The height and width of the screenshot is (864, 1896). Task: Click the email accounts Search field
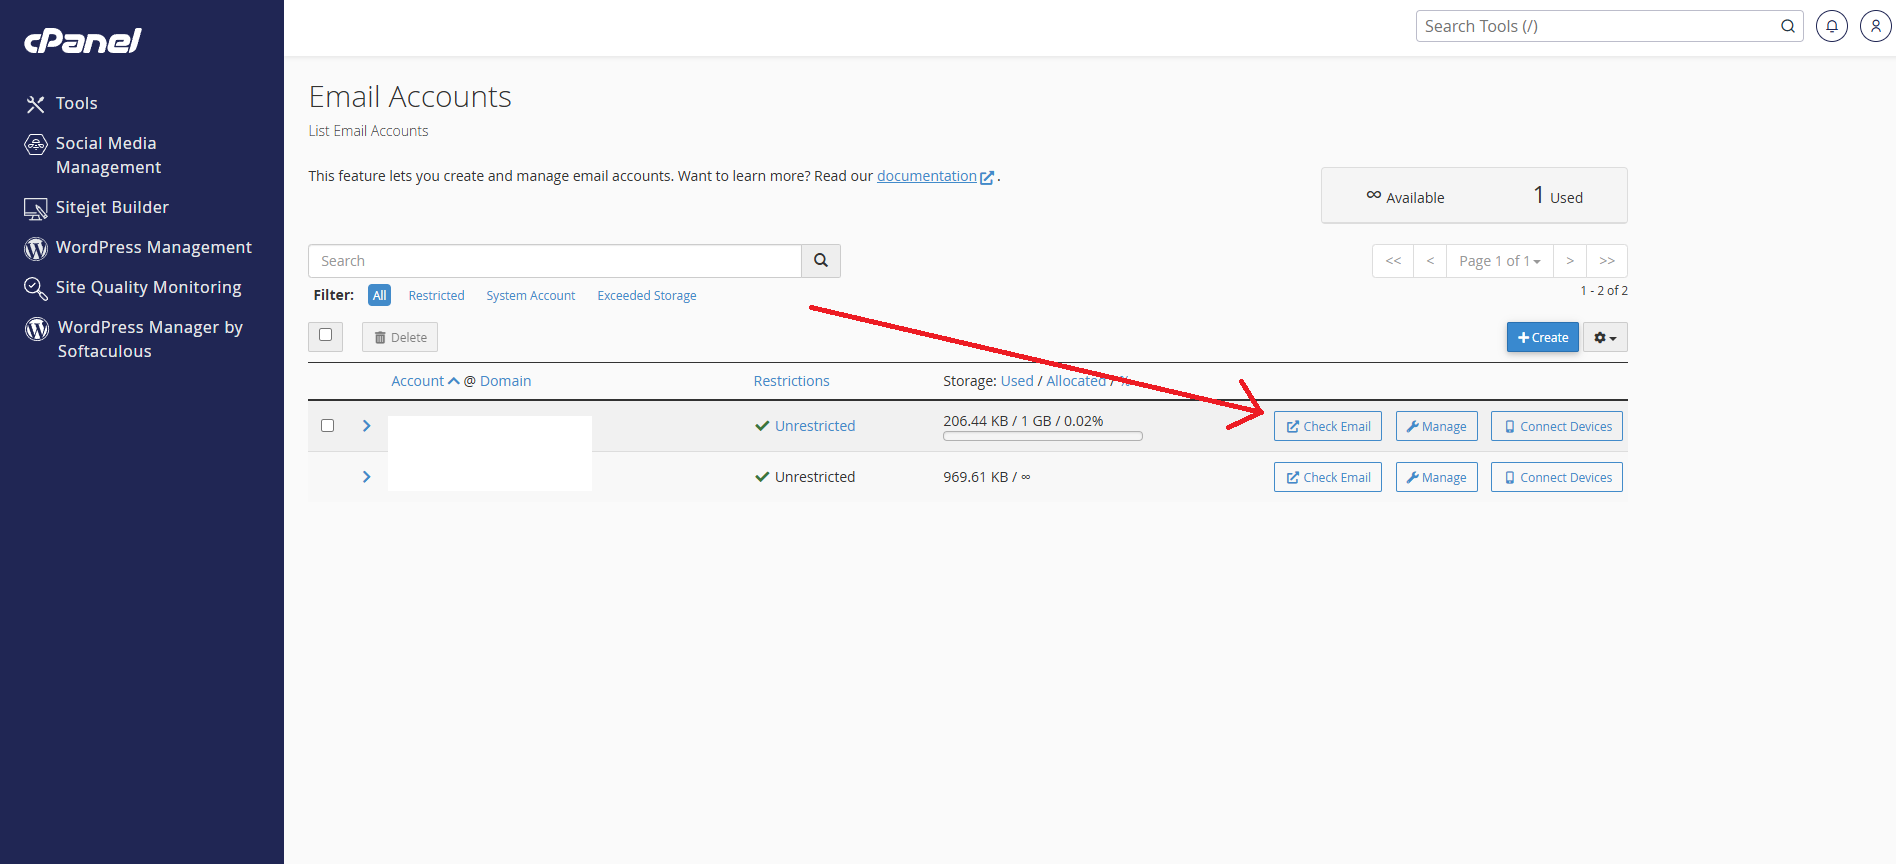[555, 261]
